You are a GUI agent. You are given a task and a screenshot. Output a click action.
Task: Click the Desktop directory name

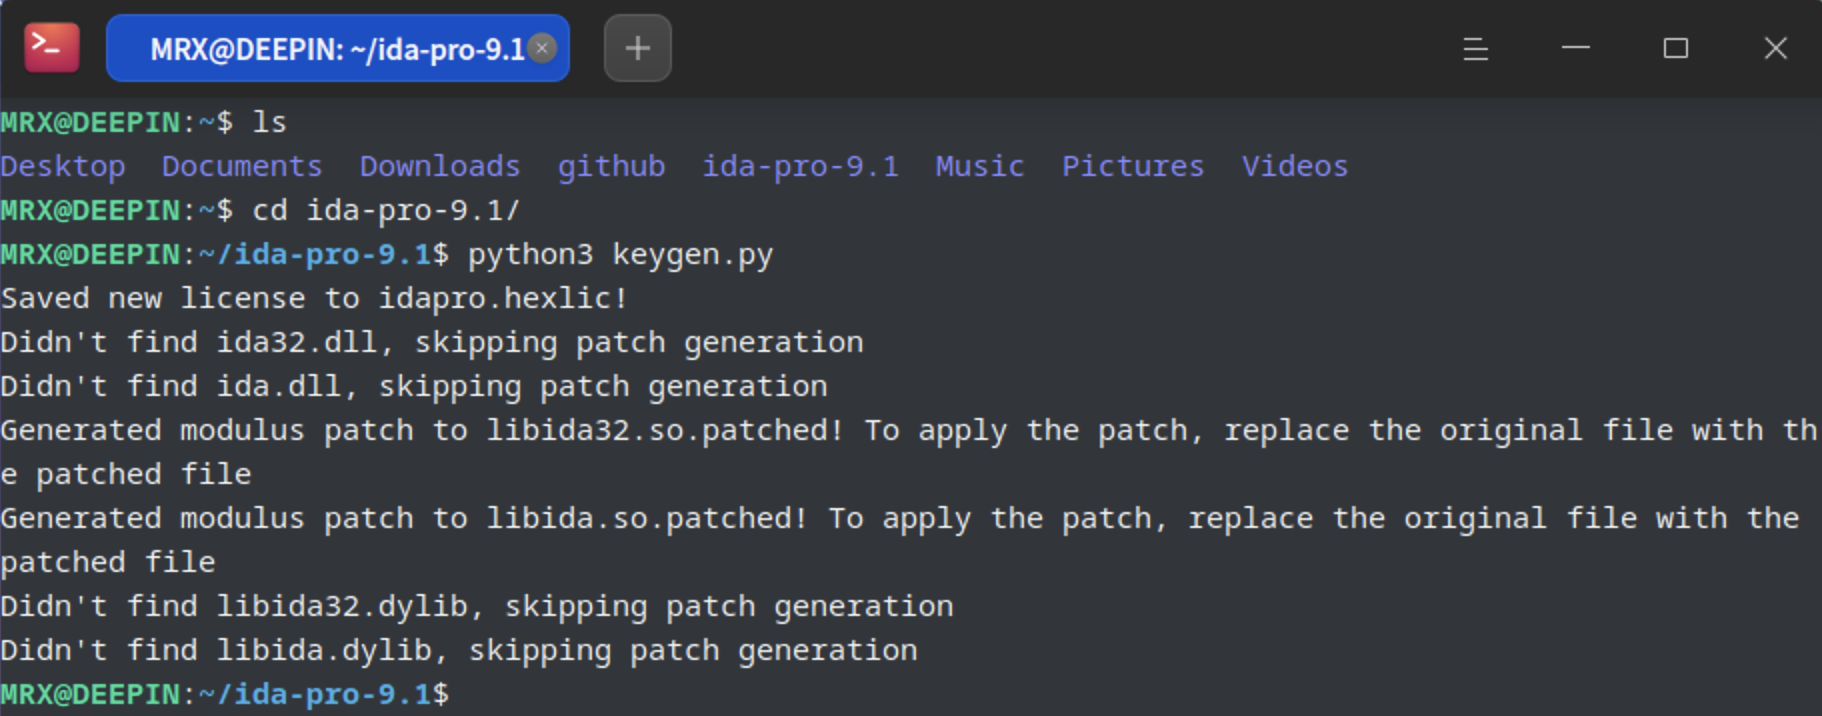(x=63, y=166)
